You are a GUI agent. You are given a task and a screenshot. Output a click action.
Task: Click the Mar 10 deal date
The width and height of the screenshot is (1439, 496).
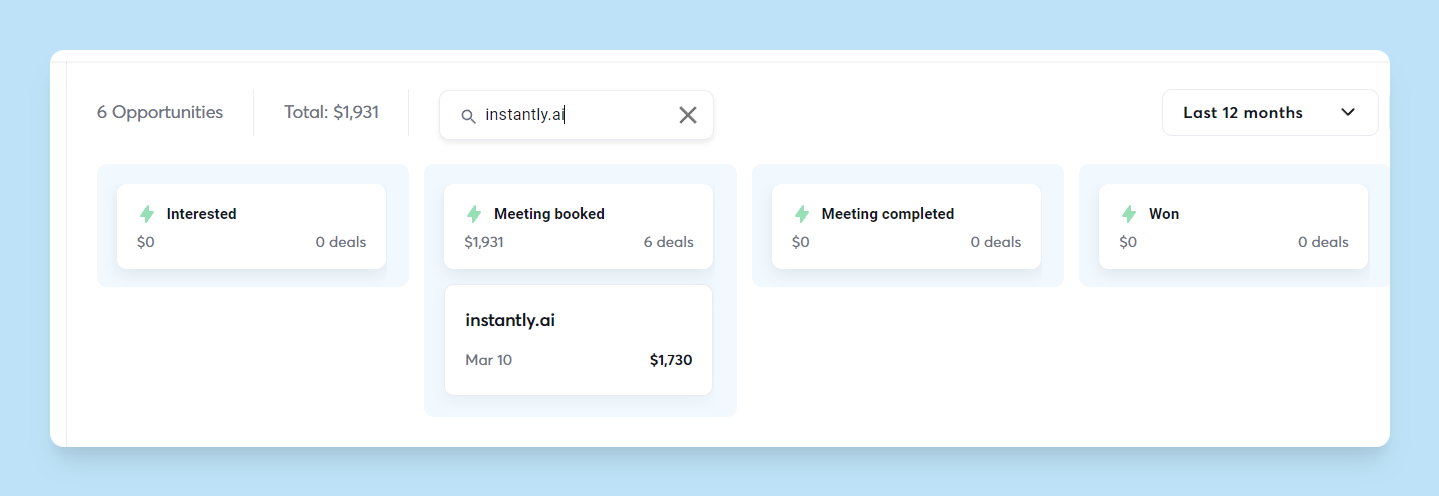(x=488, y=360)
